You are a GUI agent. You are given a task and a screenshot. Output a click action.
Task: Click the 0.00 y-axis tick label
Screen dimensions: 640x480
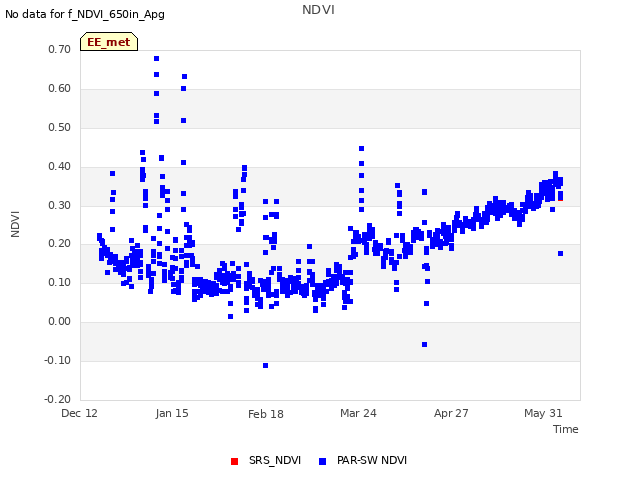point(60,322)
